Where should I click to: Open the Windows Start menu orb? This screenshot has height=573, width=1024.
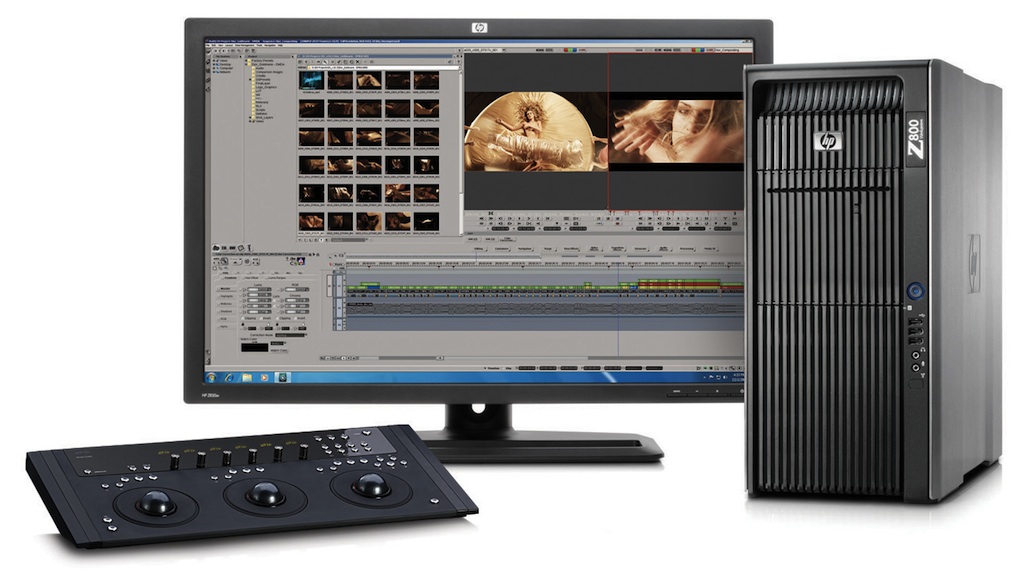coord(212,377)
